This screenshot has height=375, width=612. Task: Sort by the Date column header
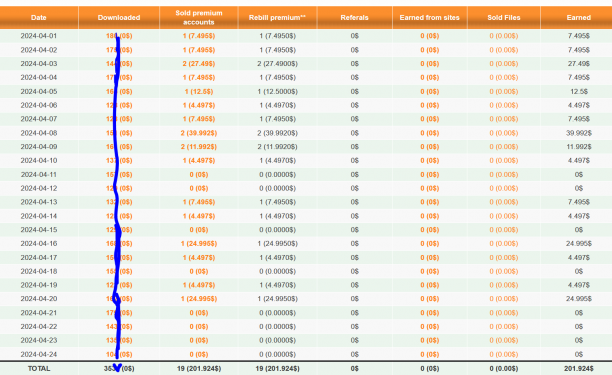tap(39, 18)
